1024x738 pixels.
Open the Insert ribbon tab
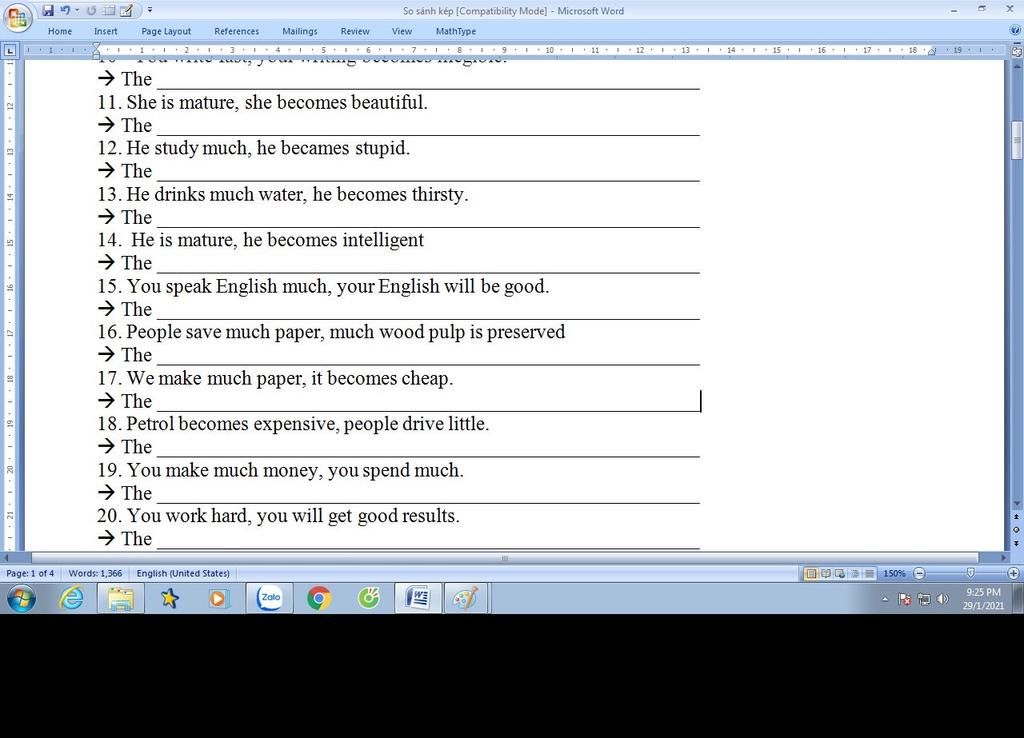[x=105, y=31]
